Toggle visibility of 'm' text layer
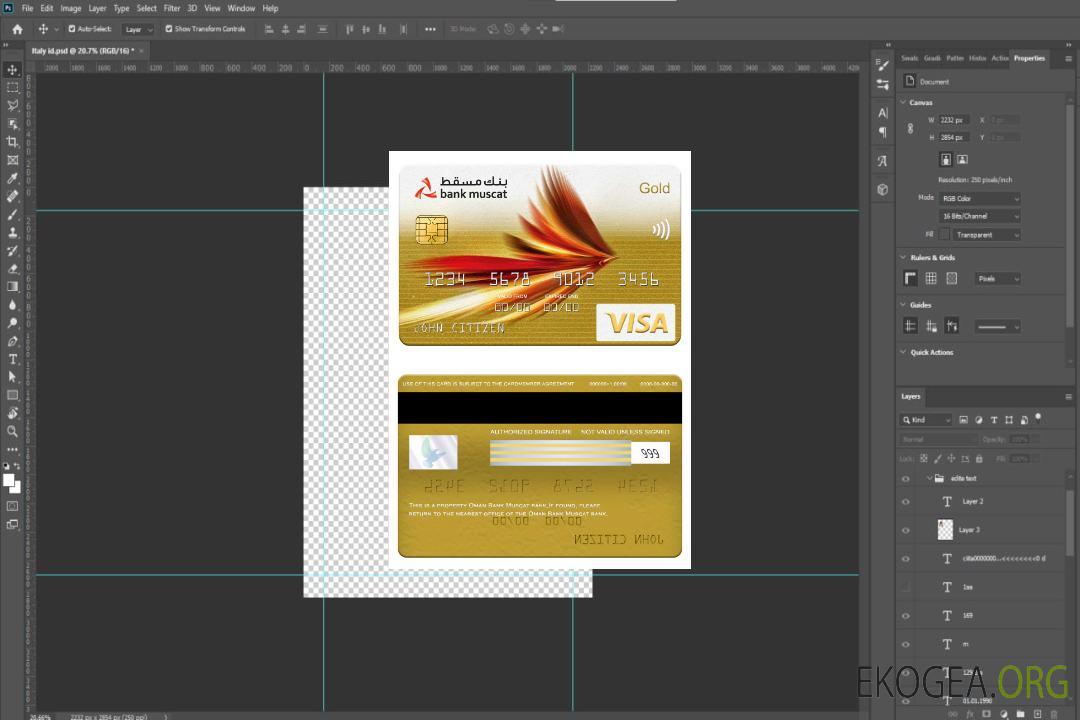The height and width of the screenshot is (720, 1080). (906, 645)
